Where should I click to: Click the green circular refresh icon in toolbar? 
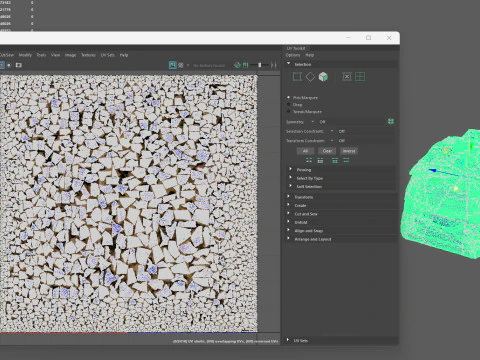237,65
